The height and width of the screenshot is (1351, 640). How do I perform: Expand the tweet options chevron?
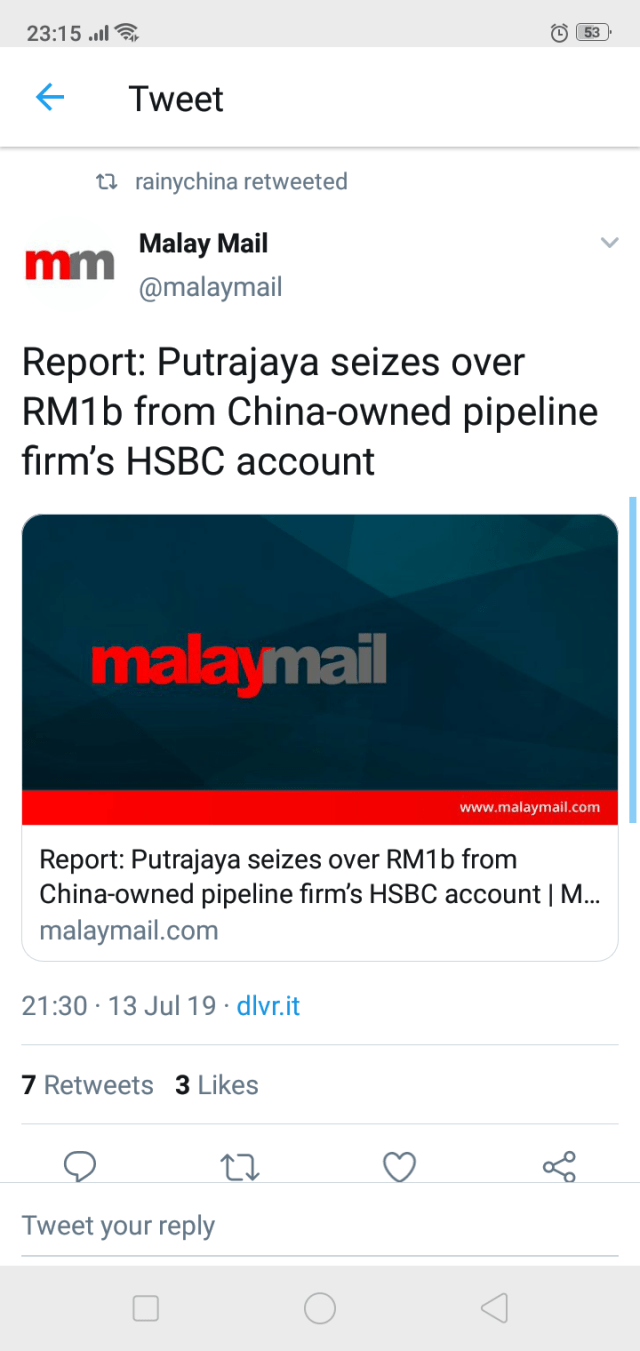[x=609, y=243]
